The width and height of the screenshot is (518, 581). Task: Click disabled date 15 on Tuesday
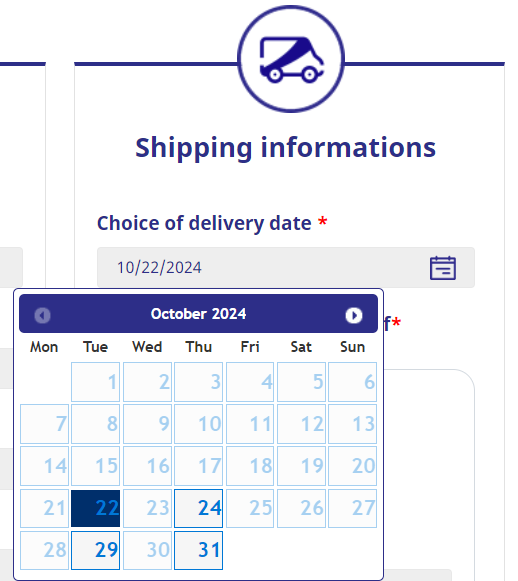(96, 466)
